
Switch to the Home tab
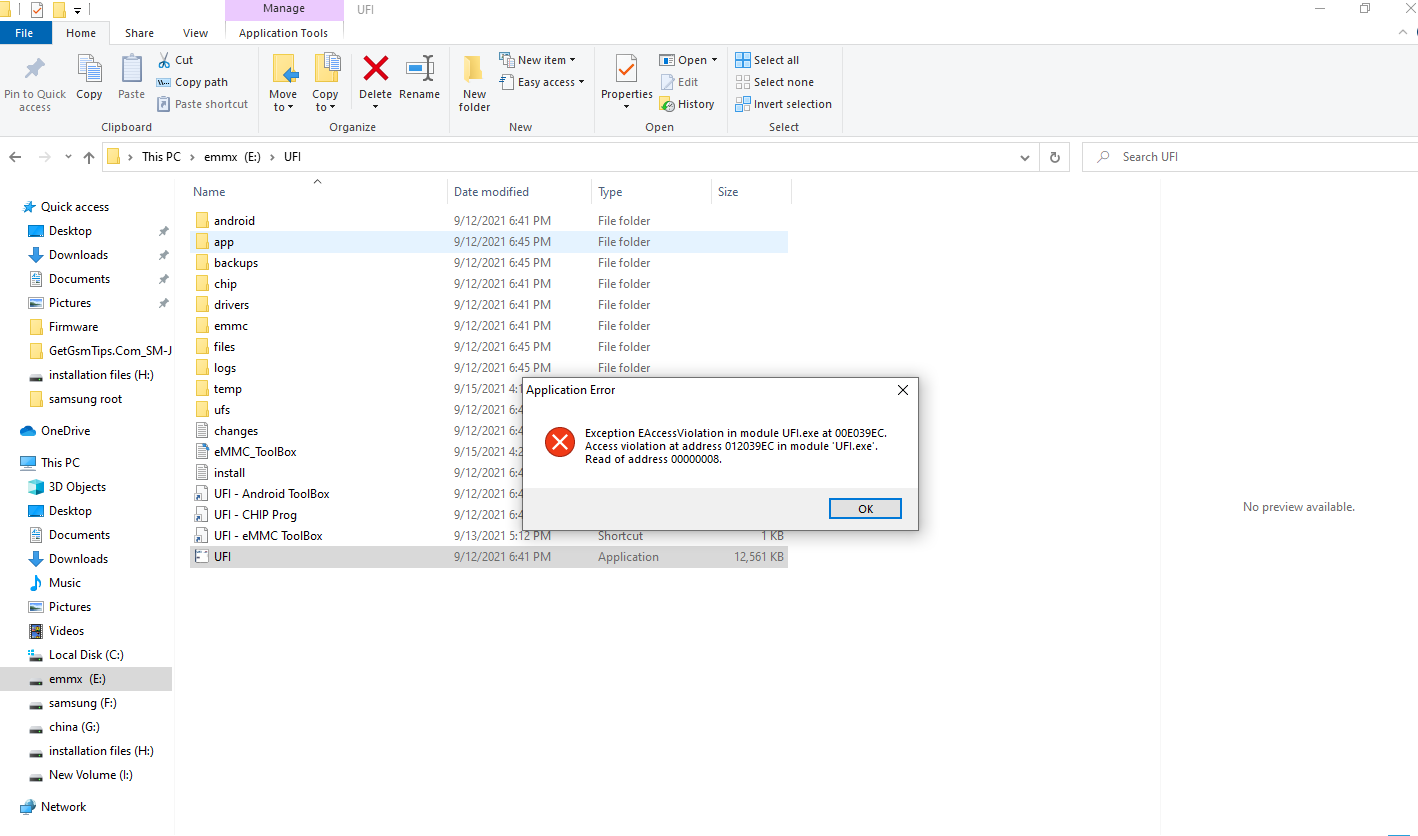[x=81, y=33]
